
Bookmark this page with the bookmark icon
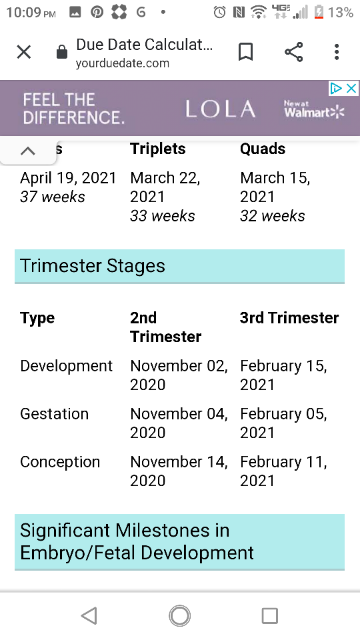pos(246,52)
